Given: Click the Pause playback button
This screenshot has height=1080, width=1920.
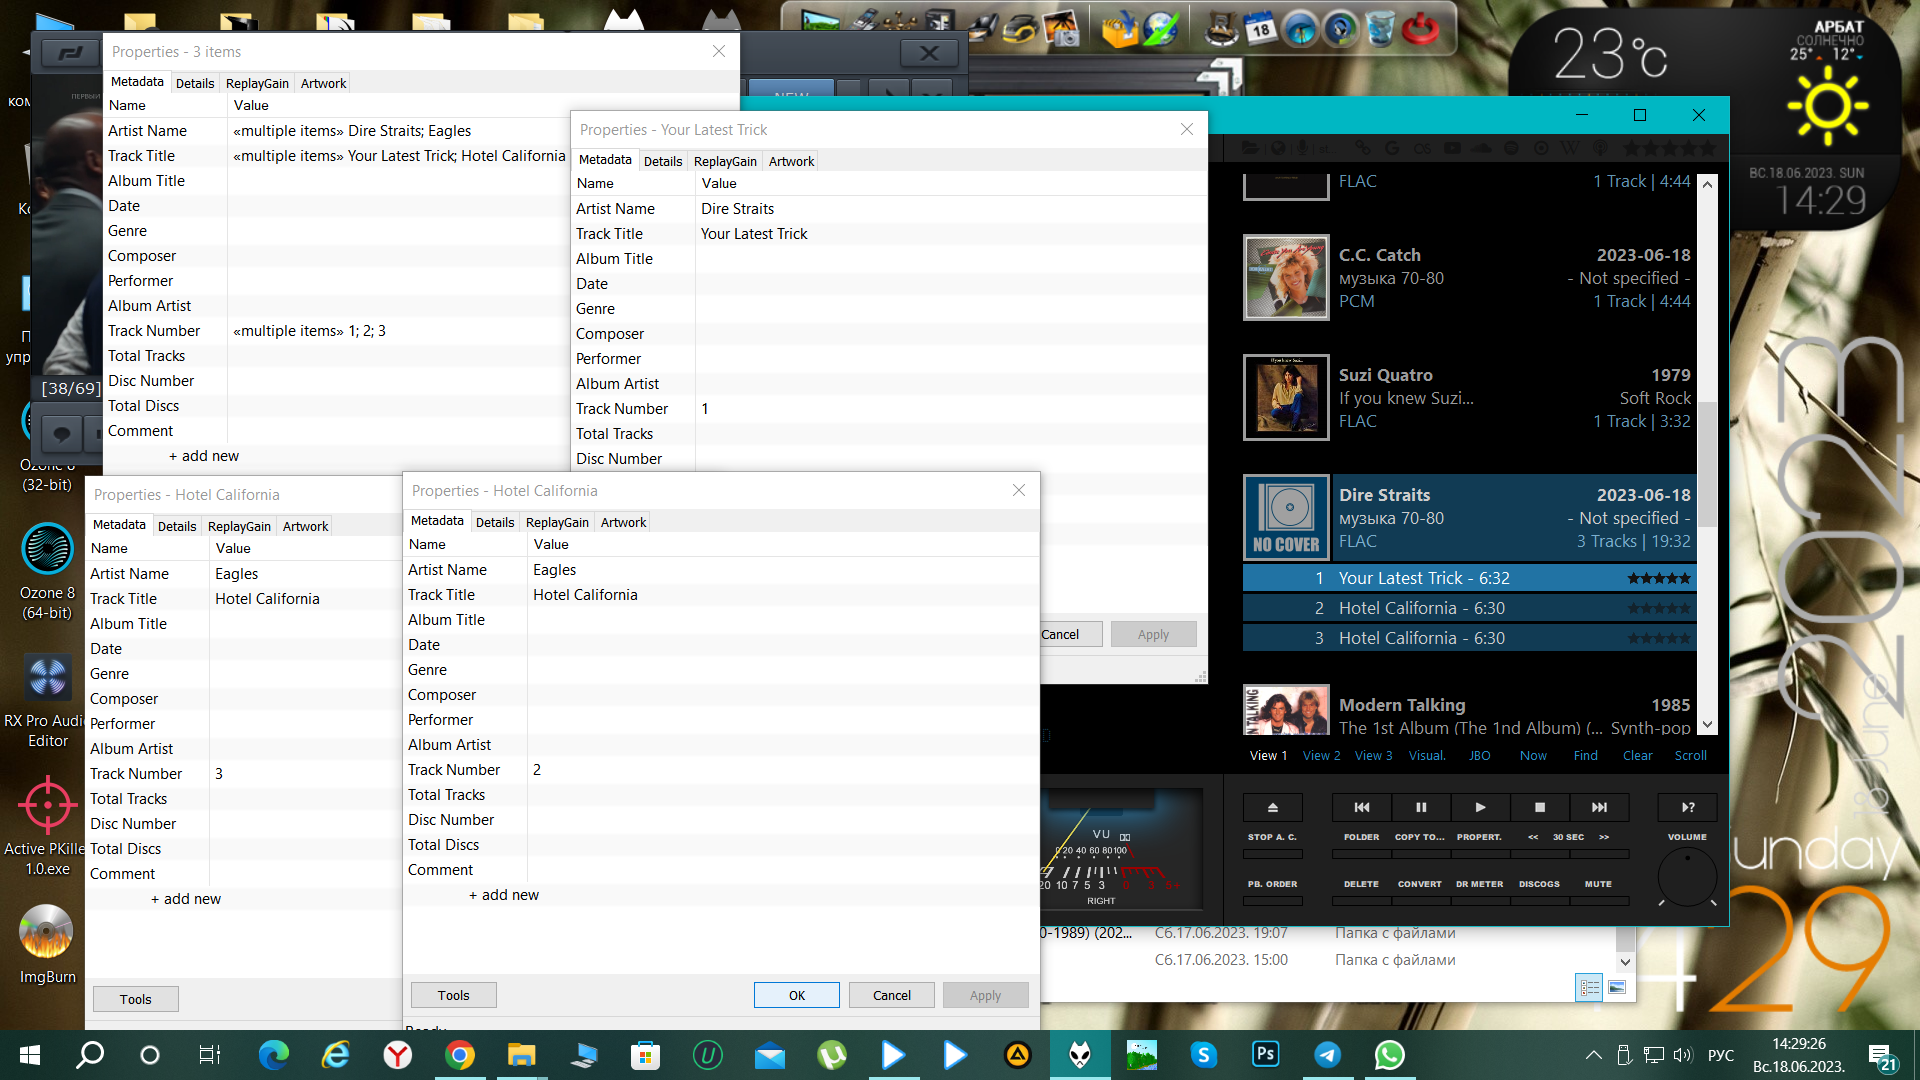Looking at the screenshot, I should pos(1421,807).
